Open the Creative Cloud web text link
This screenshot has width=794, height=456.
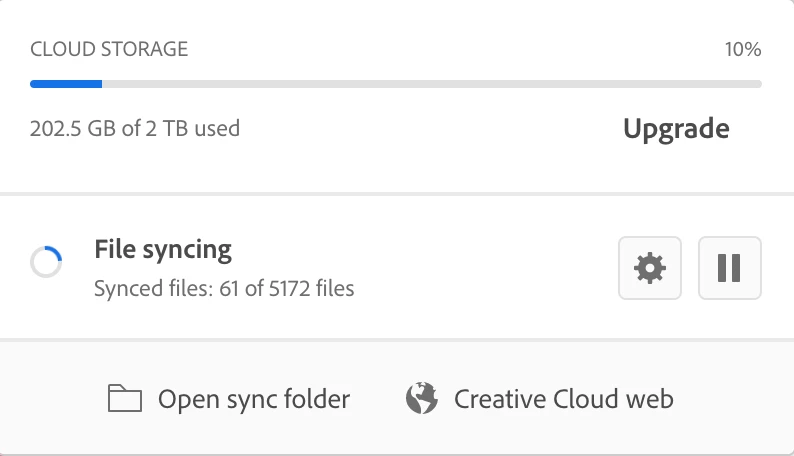coord(563,400)
